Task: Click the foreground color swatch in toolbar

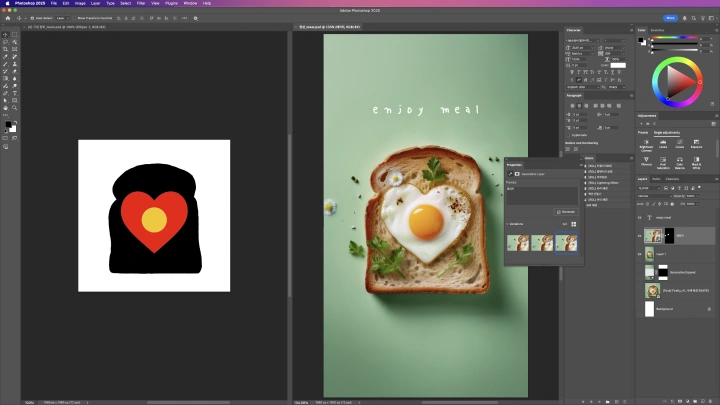Action: [8, 124]
